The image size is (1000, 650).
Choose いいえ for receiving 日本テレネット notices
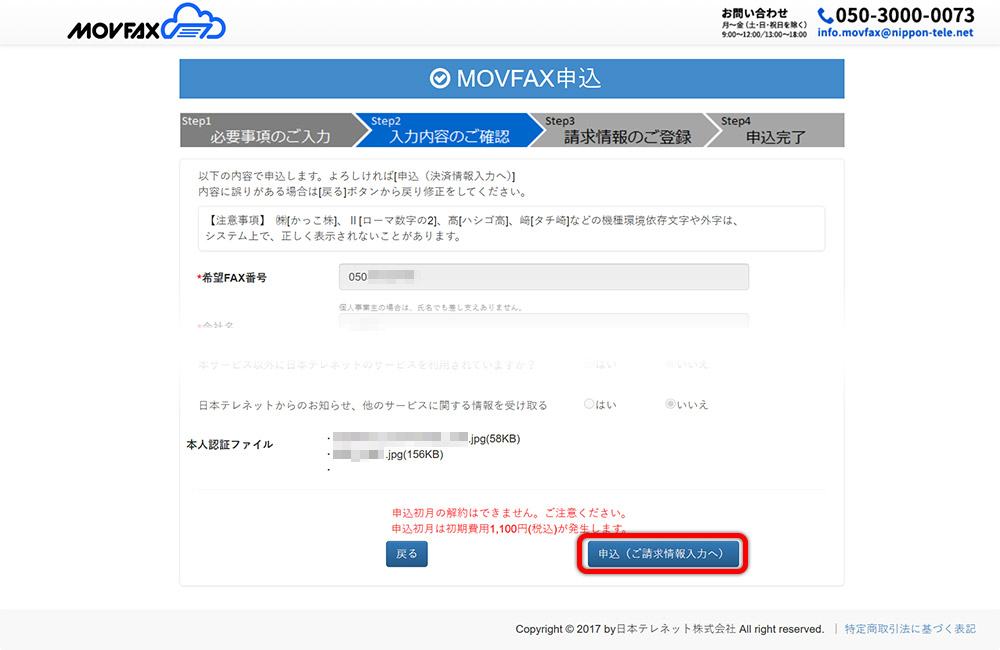coord(671,405)
